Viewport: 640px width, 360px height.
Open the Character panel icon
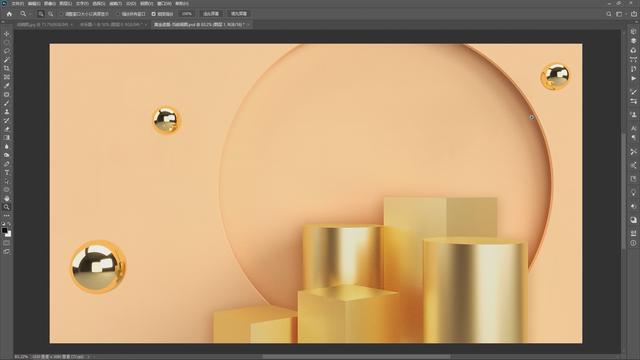coord(633,129)
